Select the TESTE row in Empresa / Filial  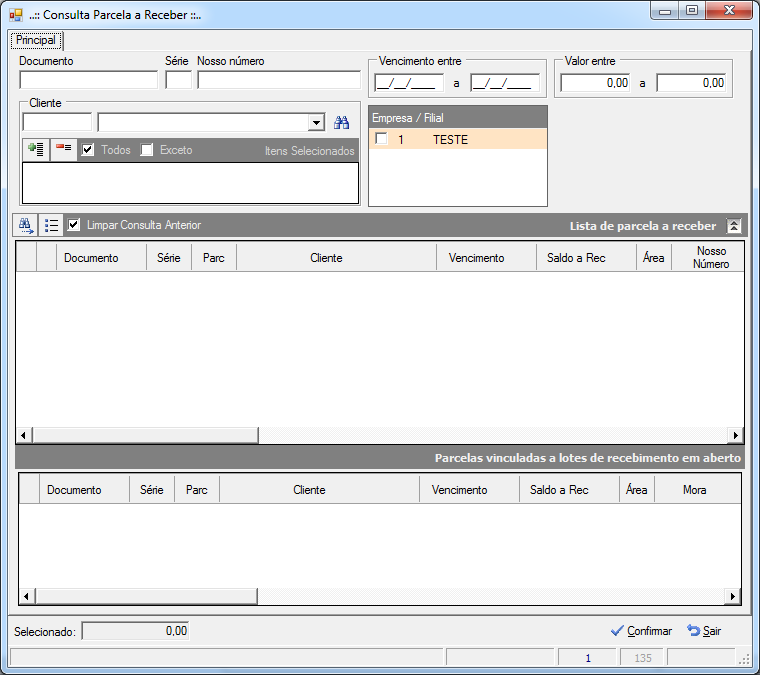click(458, 139)
